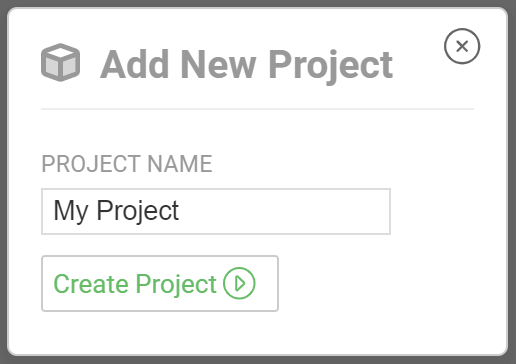Click the green "Create Project" text

[x=135, y=284]
